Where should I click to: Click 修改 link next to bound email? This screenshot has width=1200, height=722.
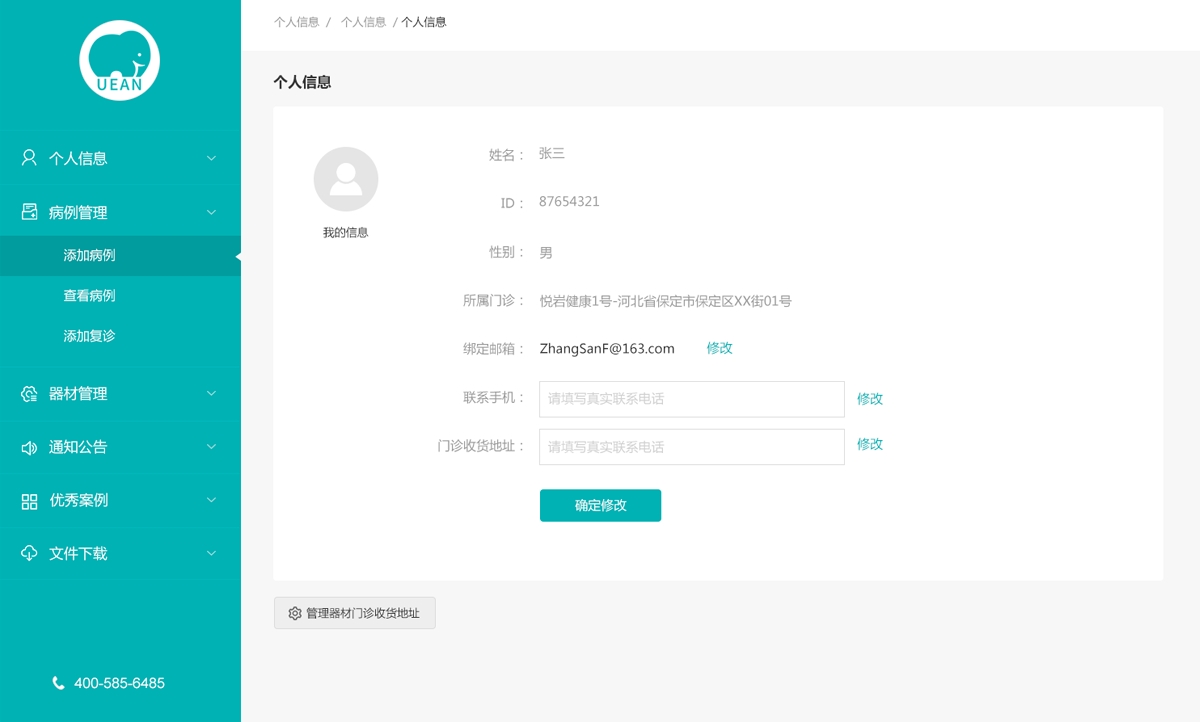pos(719,348)
